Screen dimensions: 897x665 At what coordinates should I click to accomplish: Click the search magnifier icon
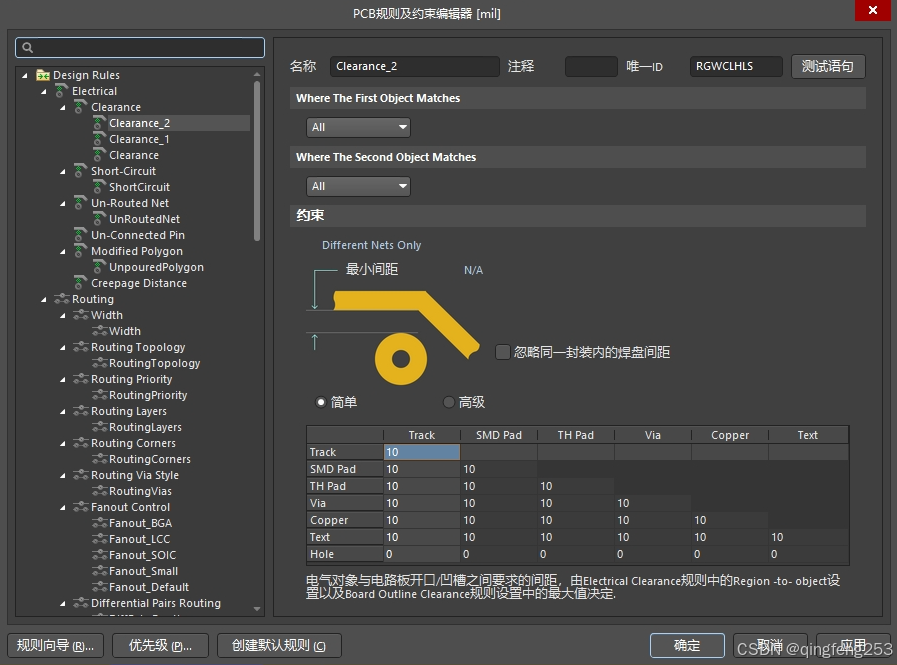(27, 48)
